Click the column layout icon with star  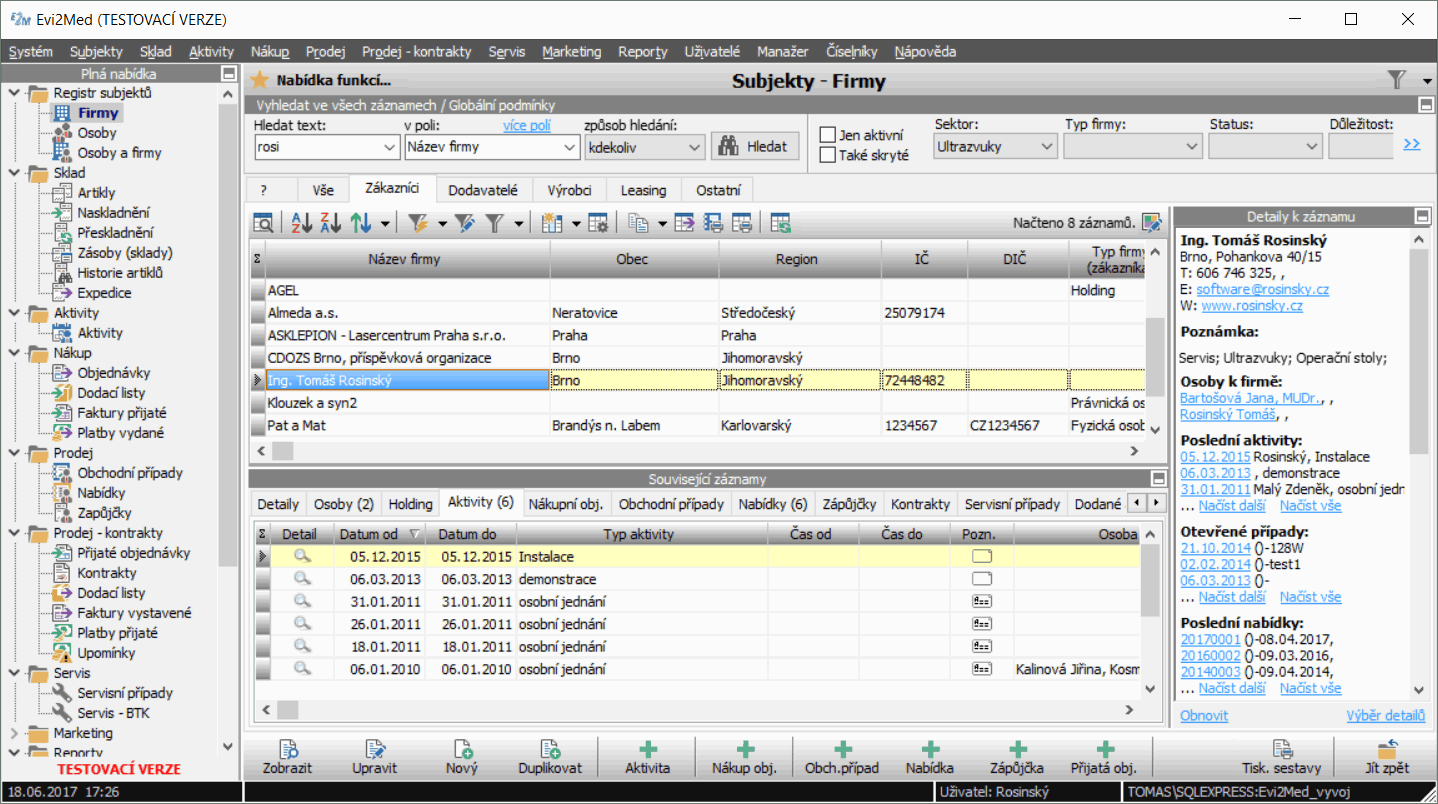coord(552,223)
